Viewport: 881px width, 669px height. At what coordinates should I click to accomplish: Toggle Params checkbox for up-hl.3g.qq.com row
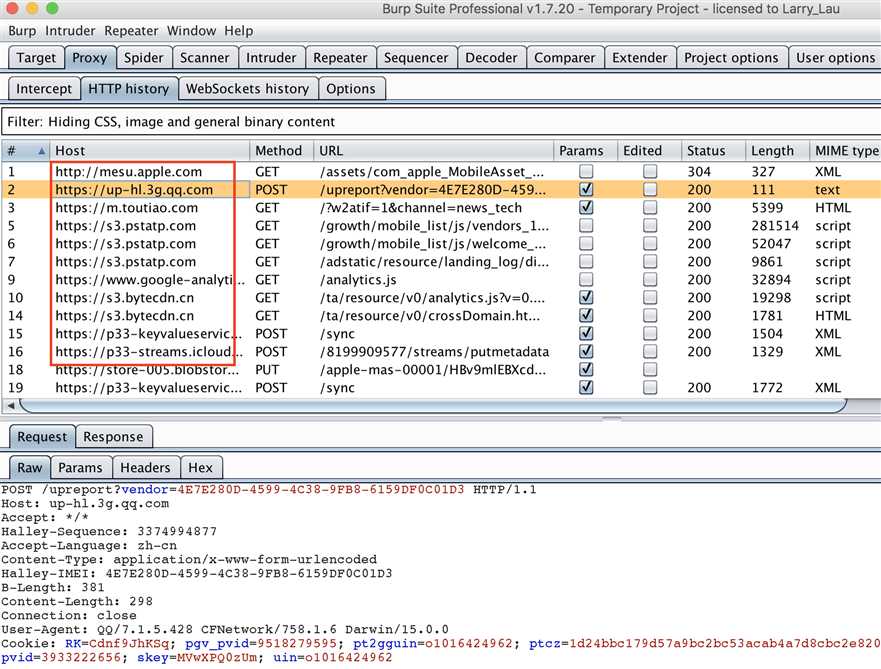tap(586, 189)
